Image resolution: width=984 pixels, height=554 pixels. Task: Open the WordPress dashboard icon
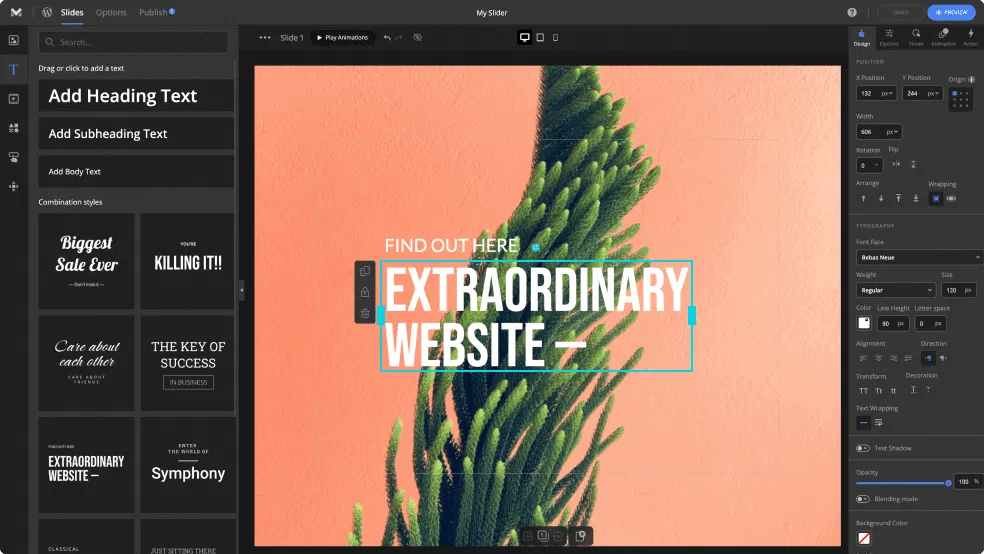47,12
